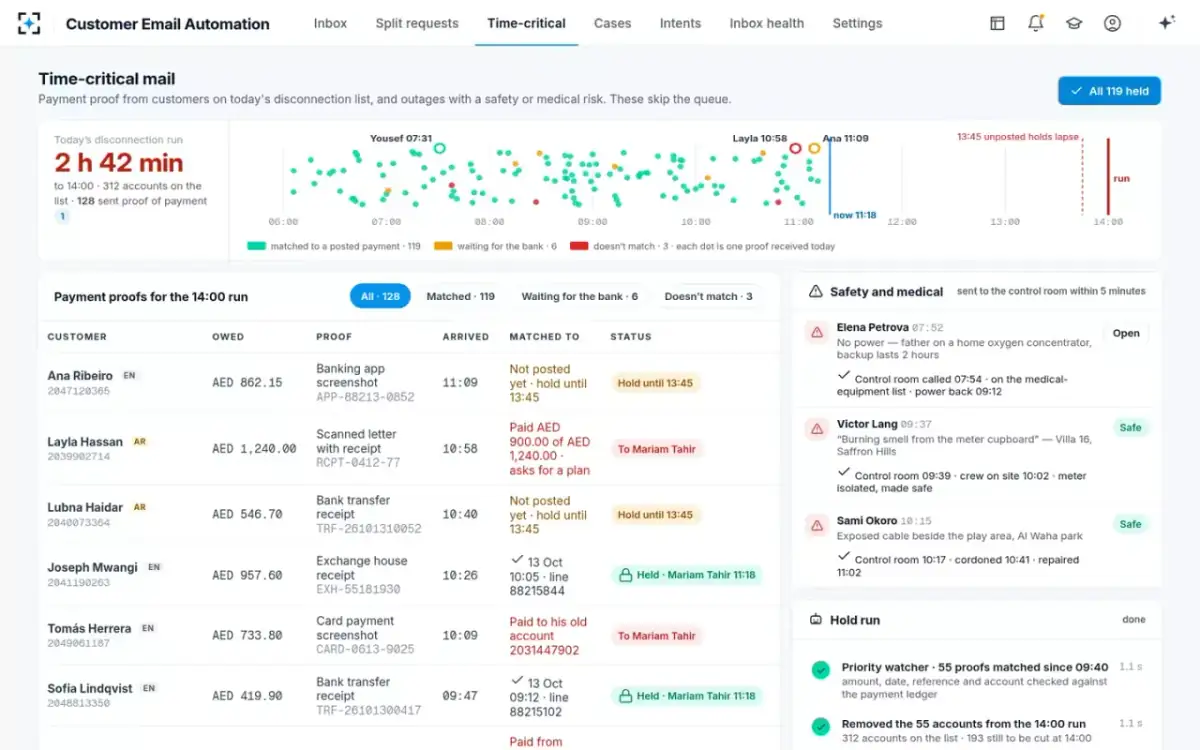Open the Lubna Haidar customer name
This screenshot has height=750, width=1200.
pos(85,508)
